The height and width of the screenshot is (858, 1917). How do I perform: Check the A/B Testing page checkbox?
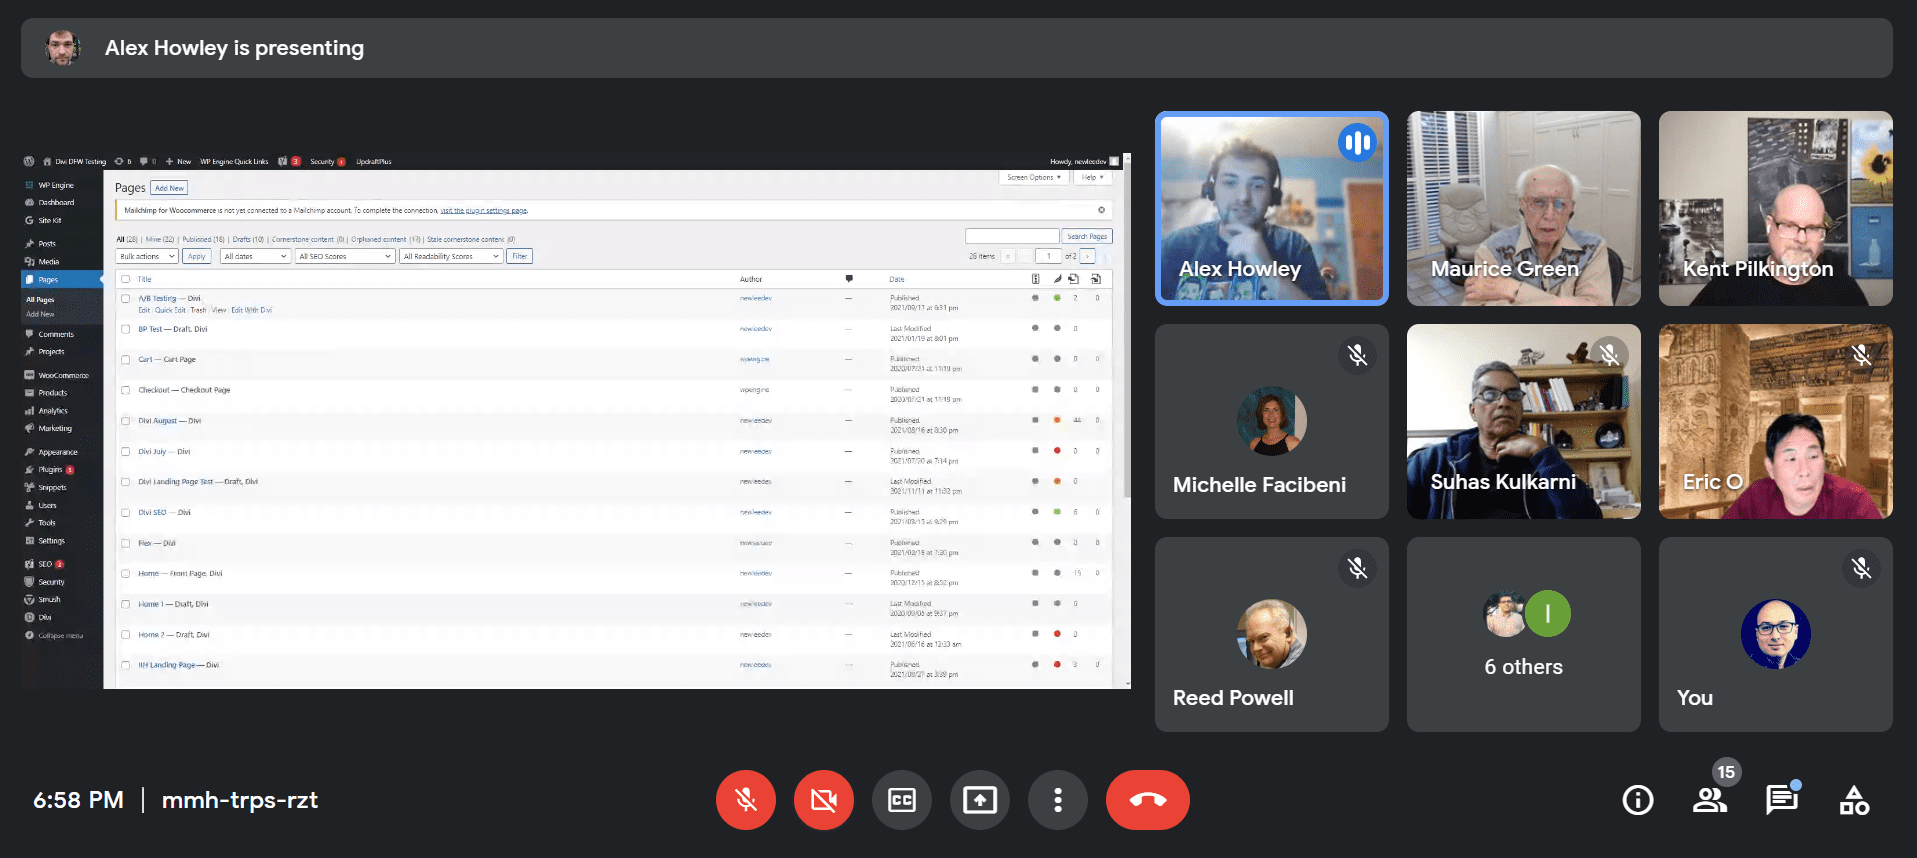[x=126, y=298]
